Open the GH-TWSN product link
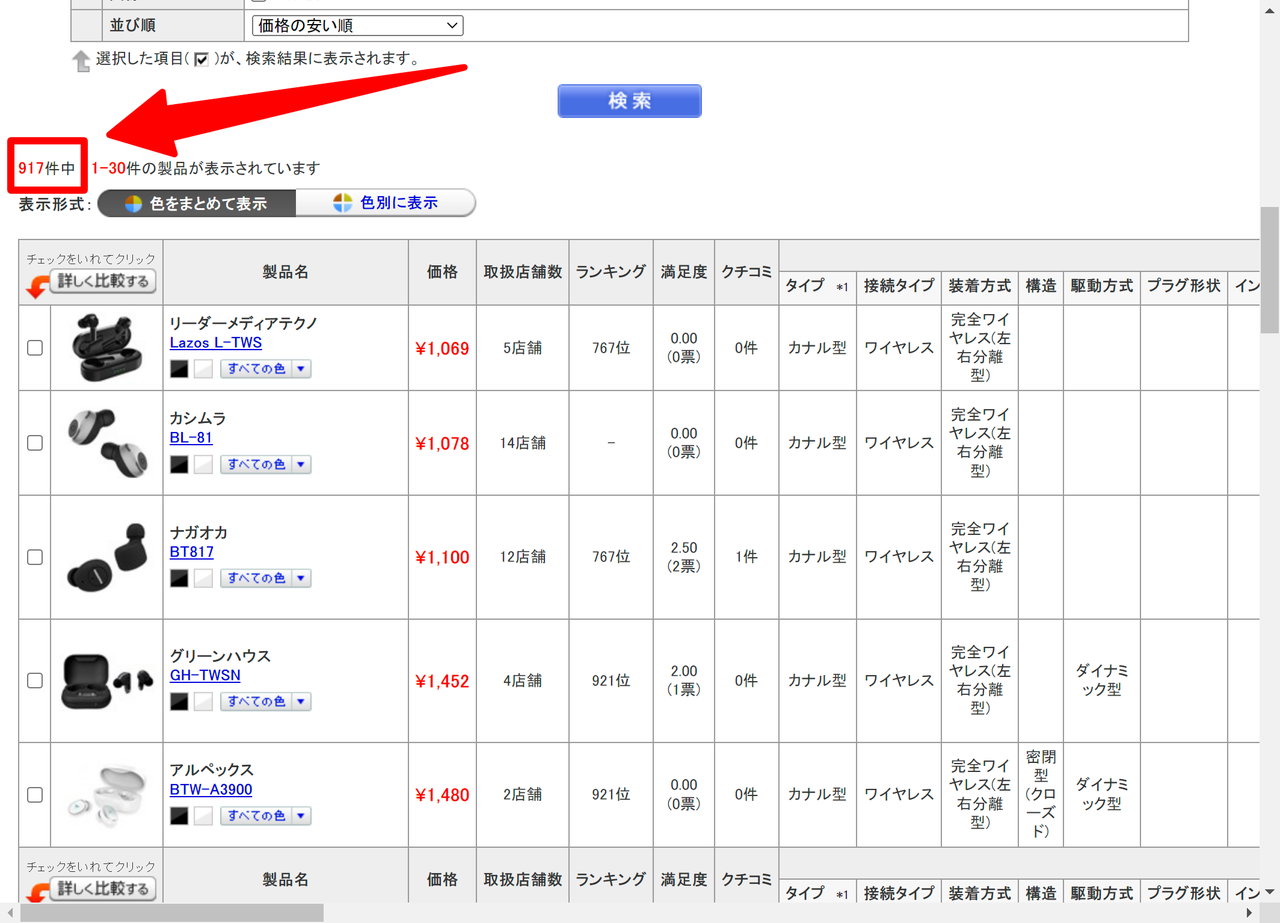 (x=205, y=675)
